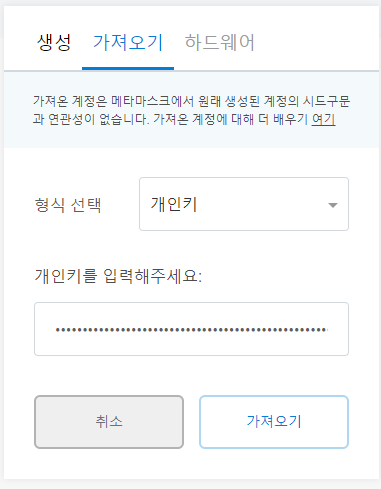The height and width of the screenshot is (489, 381).
Task: Click the imported account info notice text
Action: 191,110
